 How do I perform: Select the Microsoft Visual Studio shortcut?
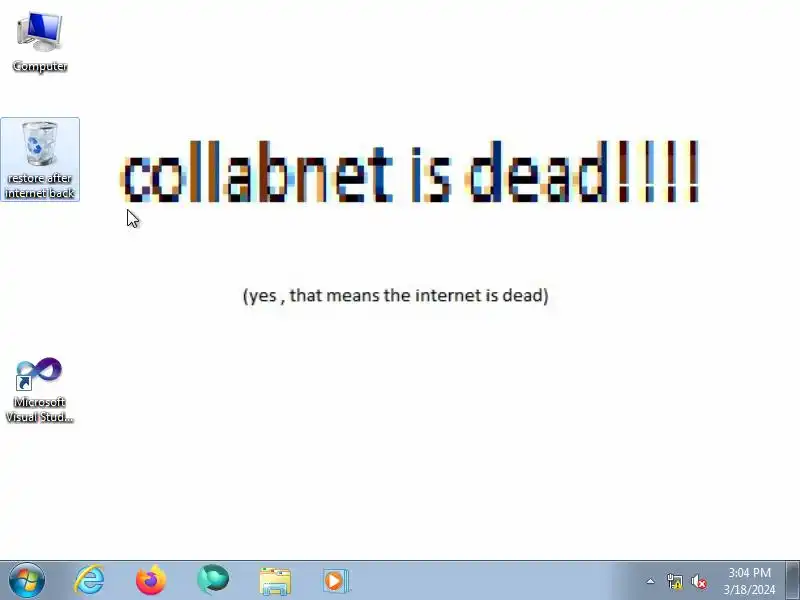(x=39, y=390)
